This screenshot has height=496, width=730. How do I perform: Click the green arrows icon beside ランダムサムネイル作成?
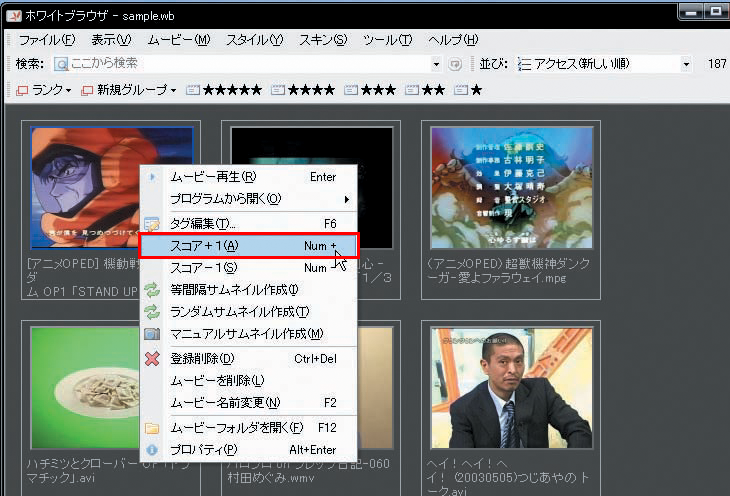click(152, 312)
